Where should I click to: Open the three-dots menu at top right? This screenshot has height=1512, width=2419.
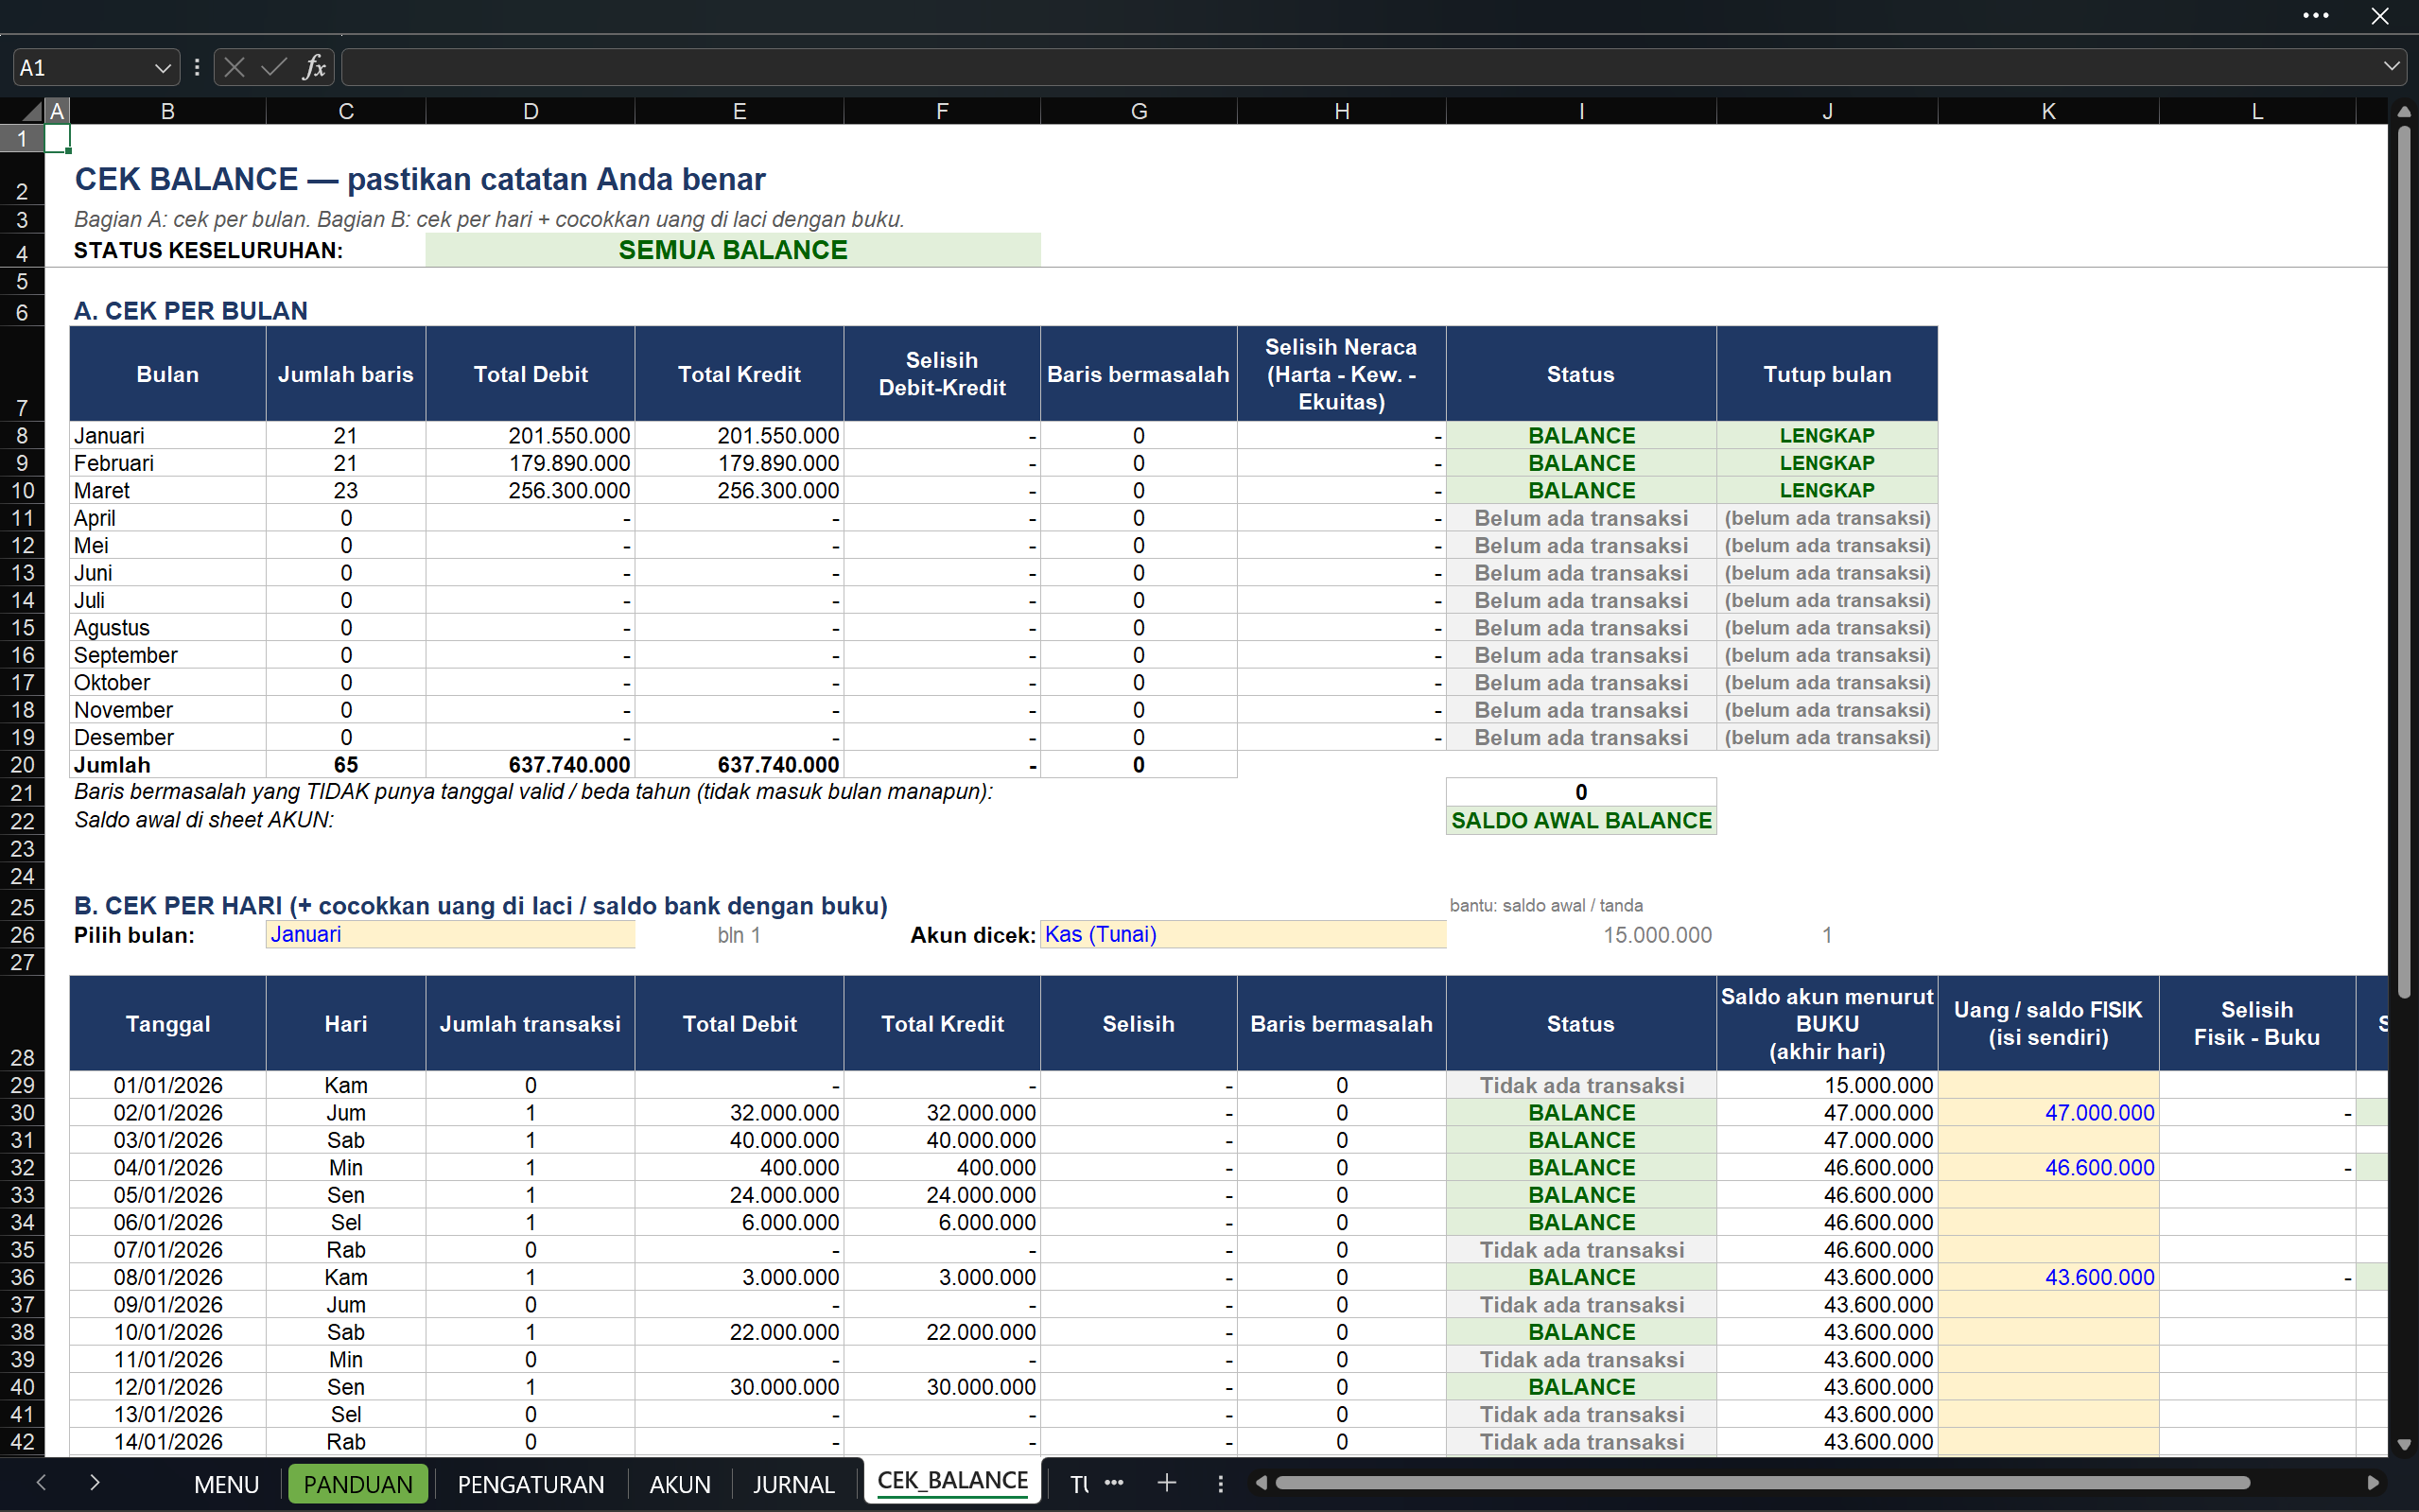tap(2316, 15)
